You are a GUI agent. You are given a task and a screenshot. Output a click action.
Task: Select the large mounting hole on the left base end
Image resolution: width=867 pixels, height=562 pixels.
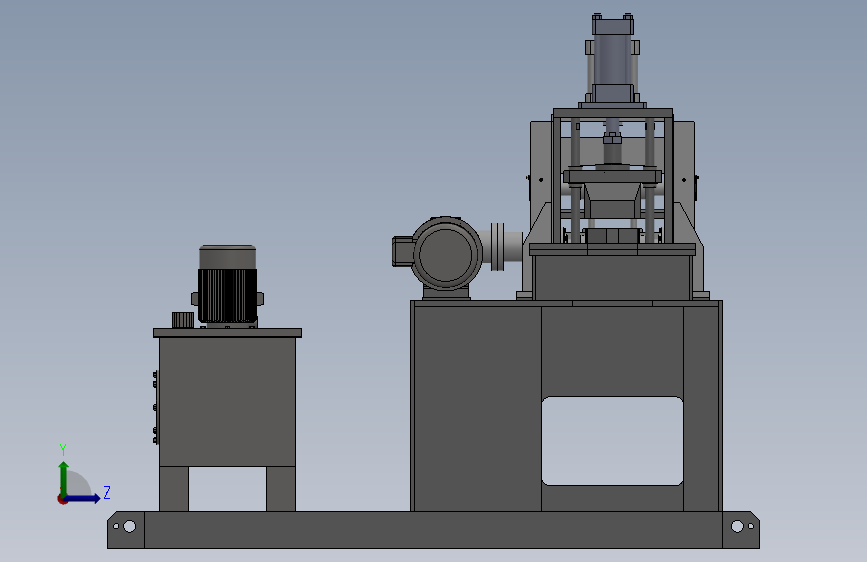129,526
